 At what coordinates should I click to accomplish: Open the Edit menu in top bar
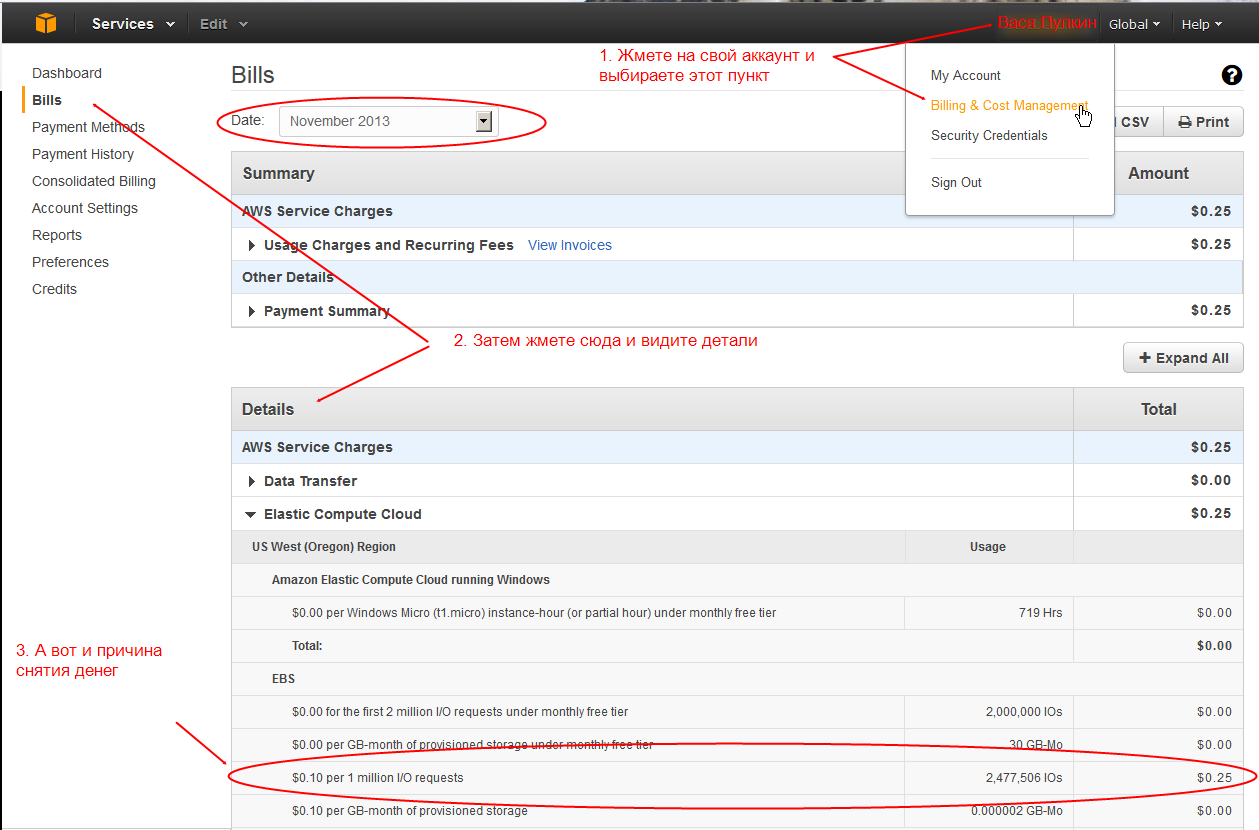[223, 24]
